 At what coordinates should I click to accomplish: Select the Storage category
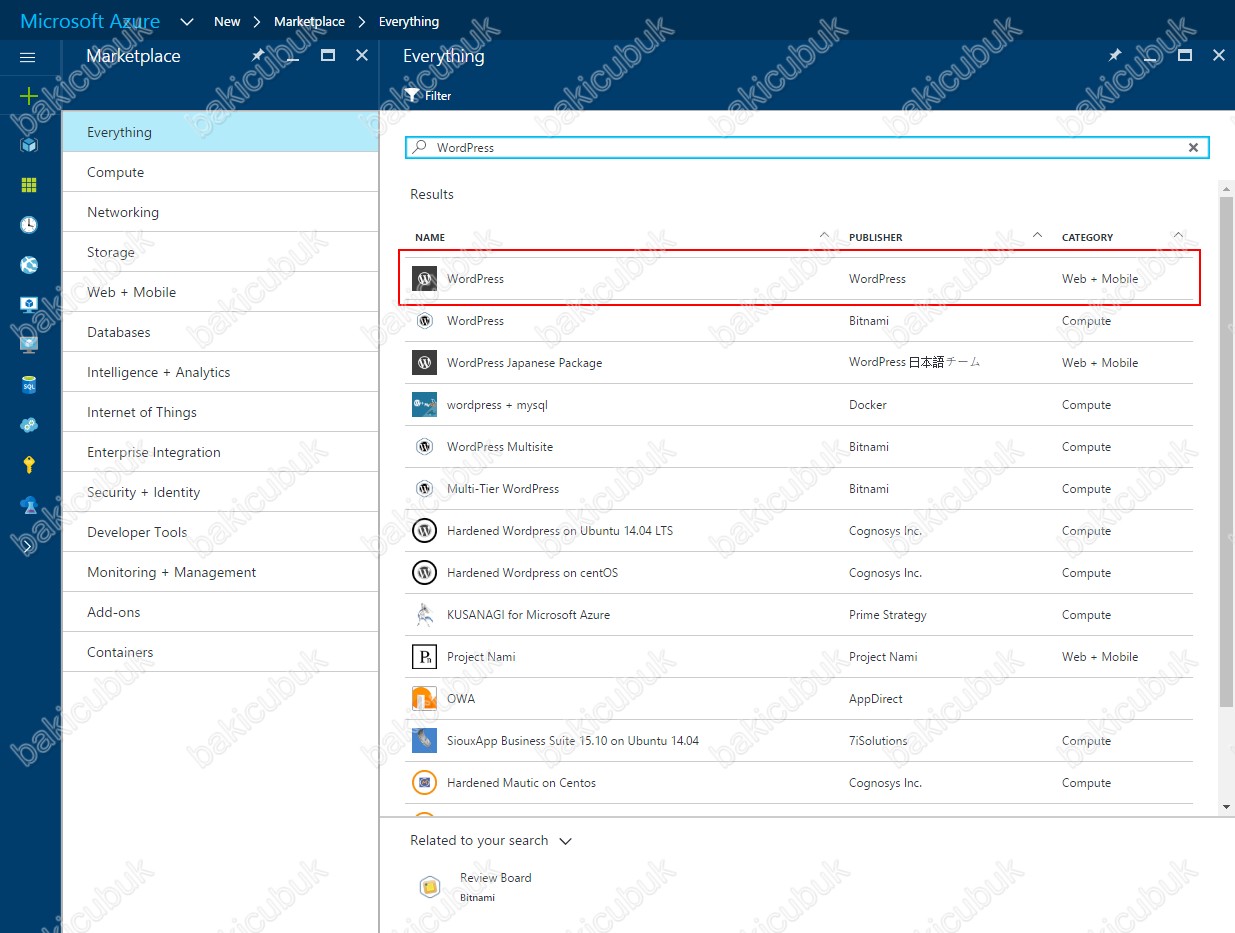pyautogui.click(x=220, y=252)
